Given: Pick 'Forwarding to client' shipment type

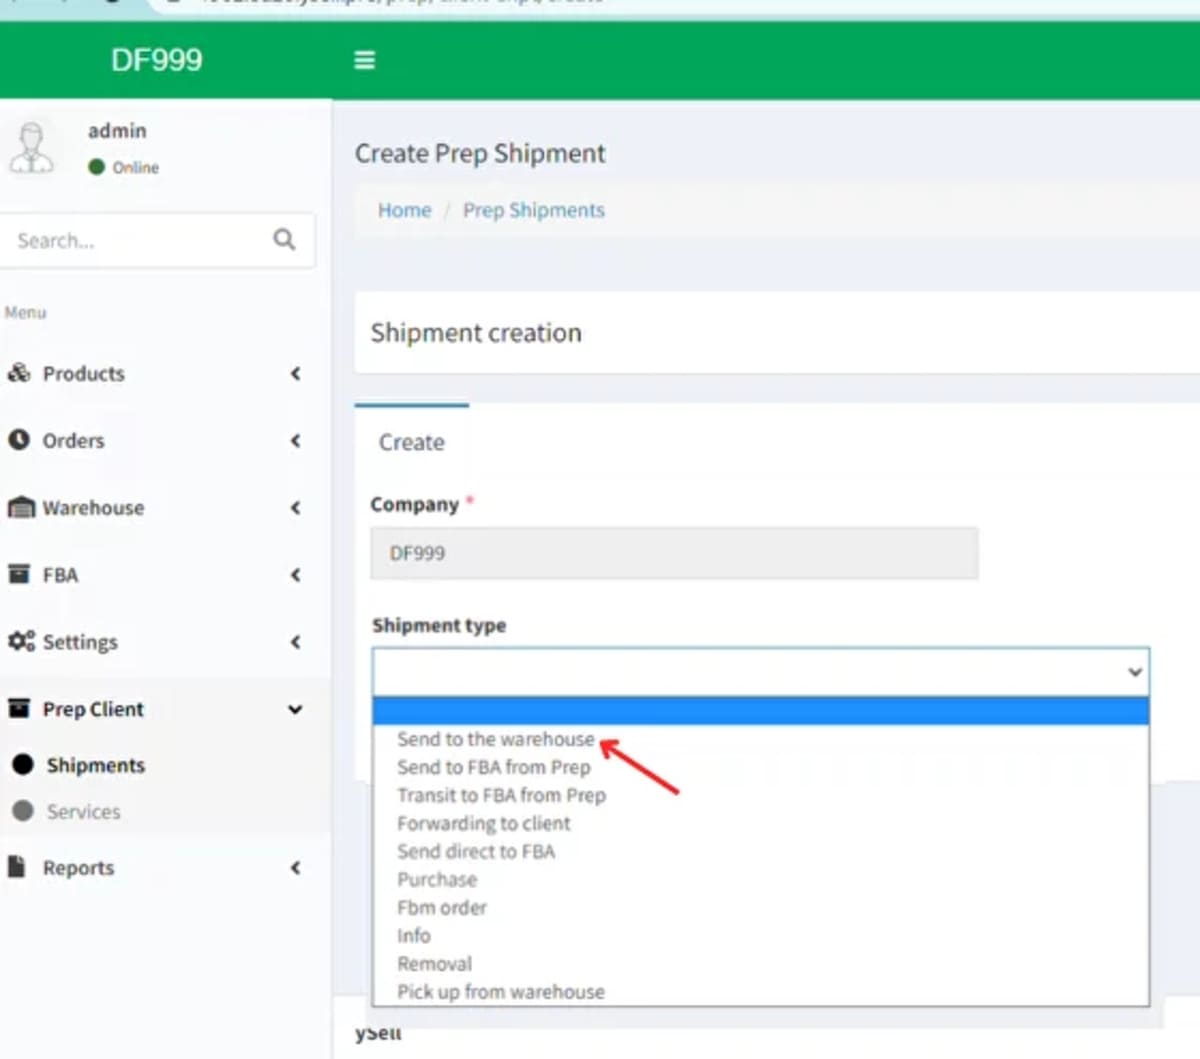Looking at the screenshot, I should 483,823.
